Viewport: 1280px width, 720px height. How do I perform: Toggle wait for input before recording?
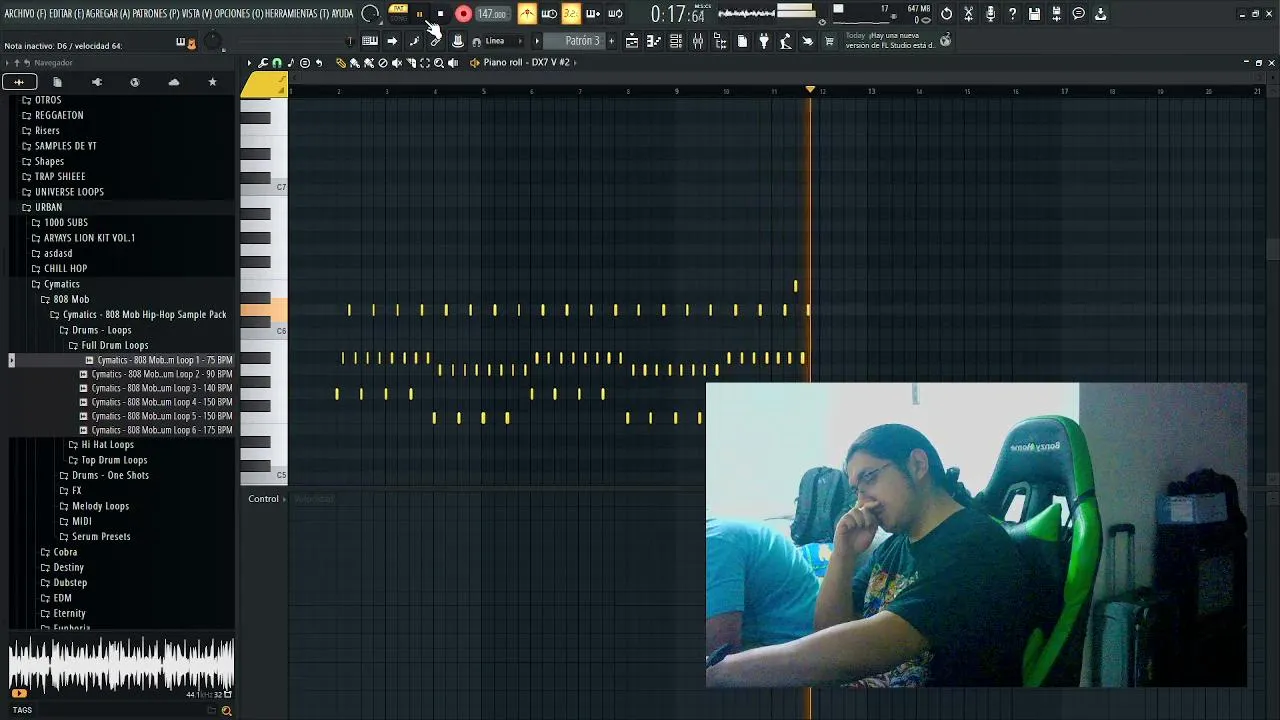point(549,14)
